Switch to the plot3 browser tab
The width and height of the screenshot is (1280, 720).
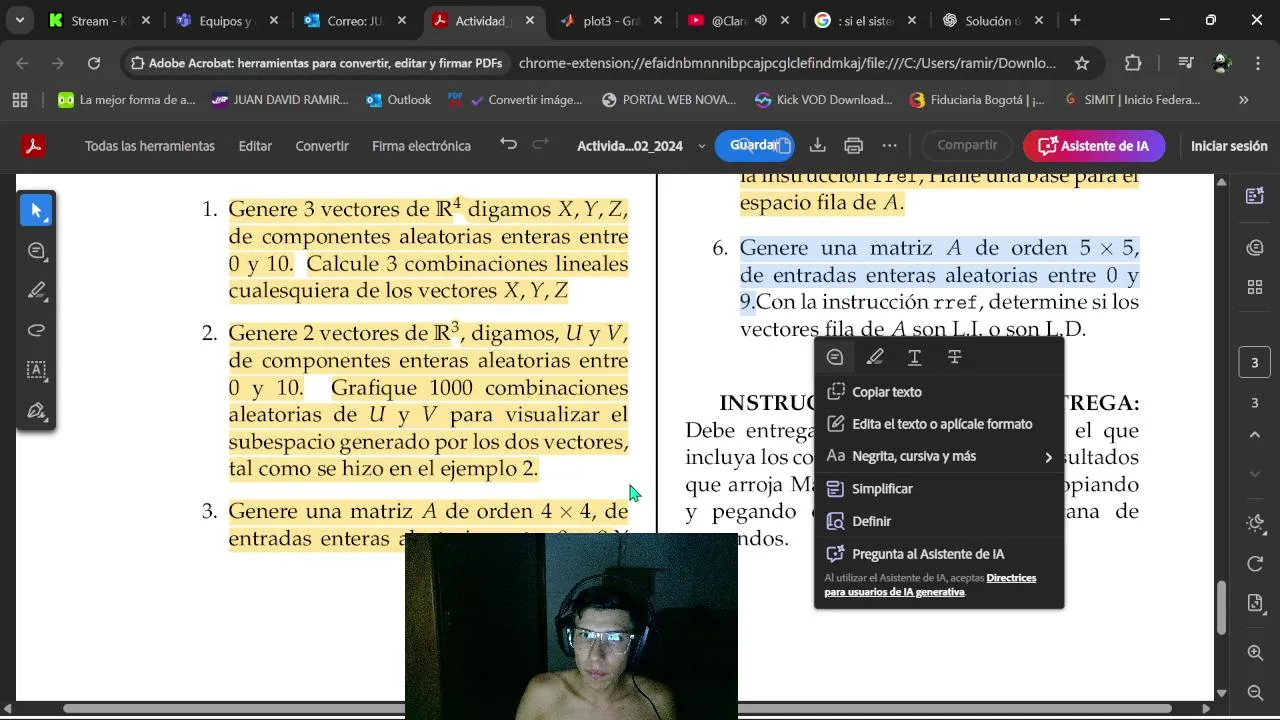(612, 20)
